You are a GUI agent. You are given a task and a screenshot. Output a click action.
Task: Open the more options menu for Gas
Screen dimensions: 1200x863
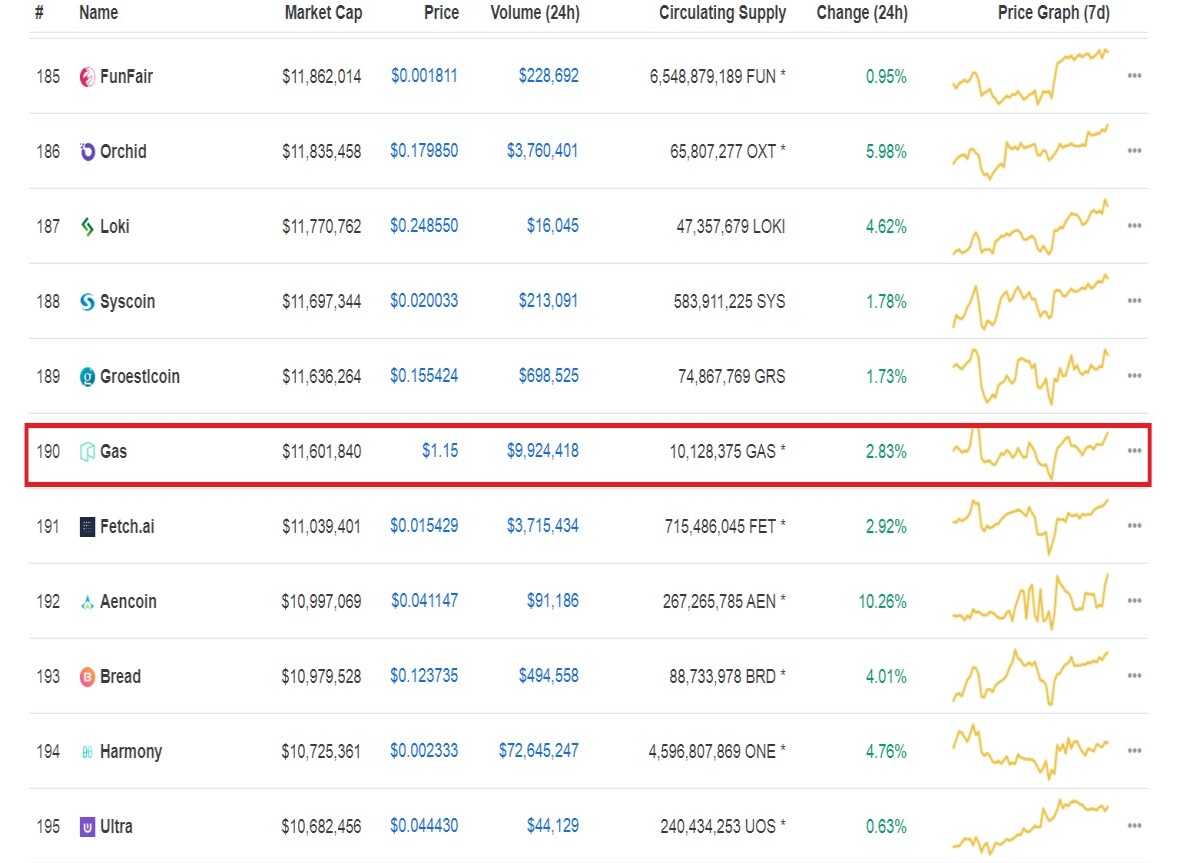coord(1134,451)
